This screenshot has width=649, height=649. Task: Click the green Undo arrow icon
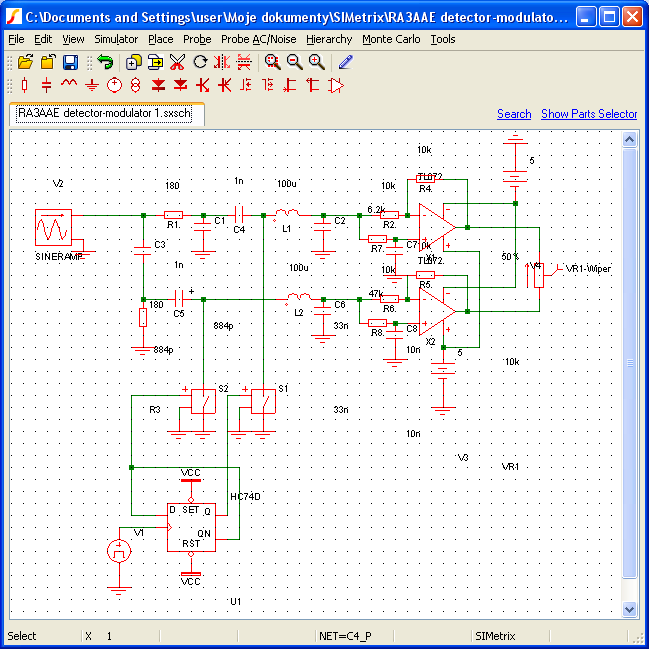click(105, 62)
